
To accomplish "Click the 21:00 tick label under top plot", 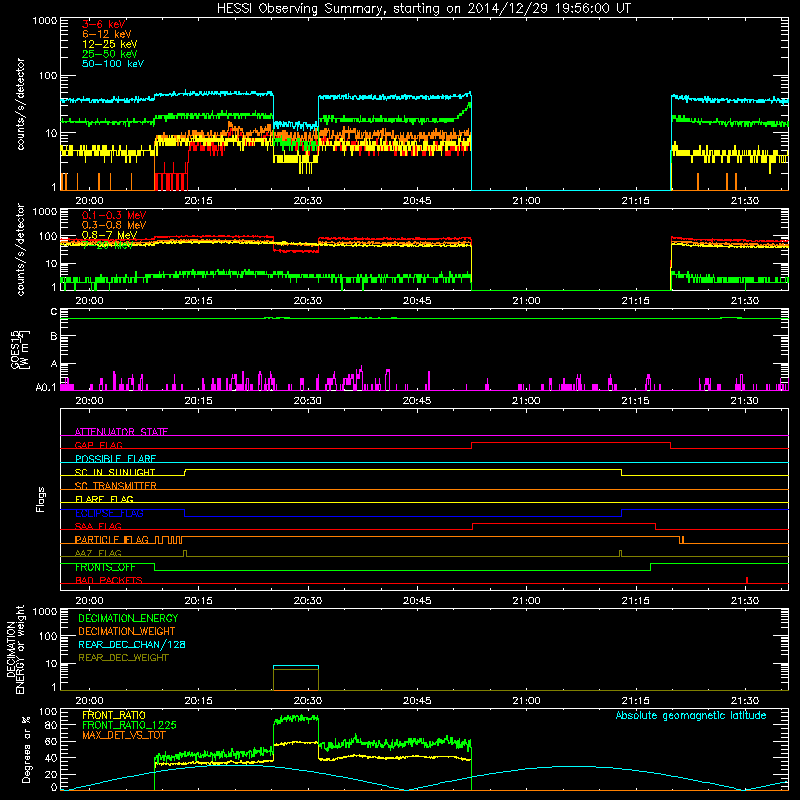I will click(526, 201).
